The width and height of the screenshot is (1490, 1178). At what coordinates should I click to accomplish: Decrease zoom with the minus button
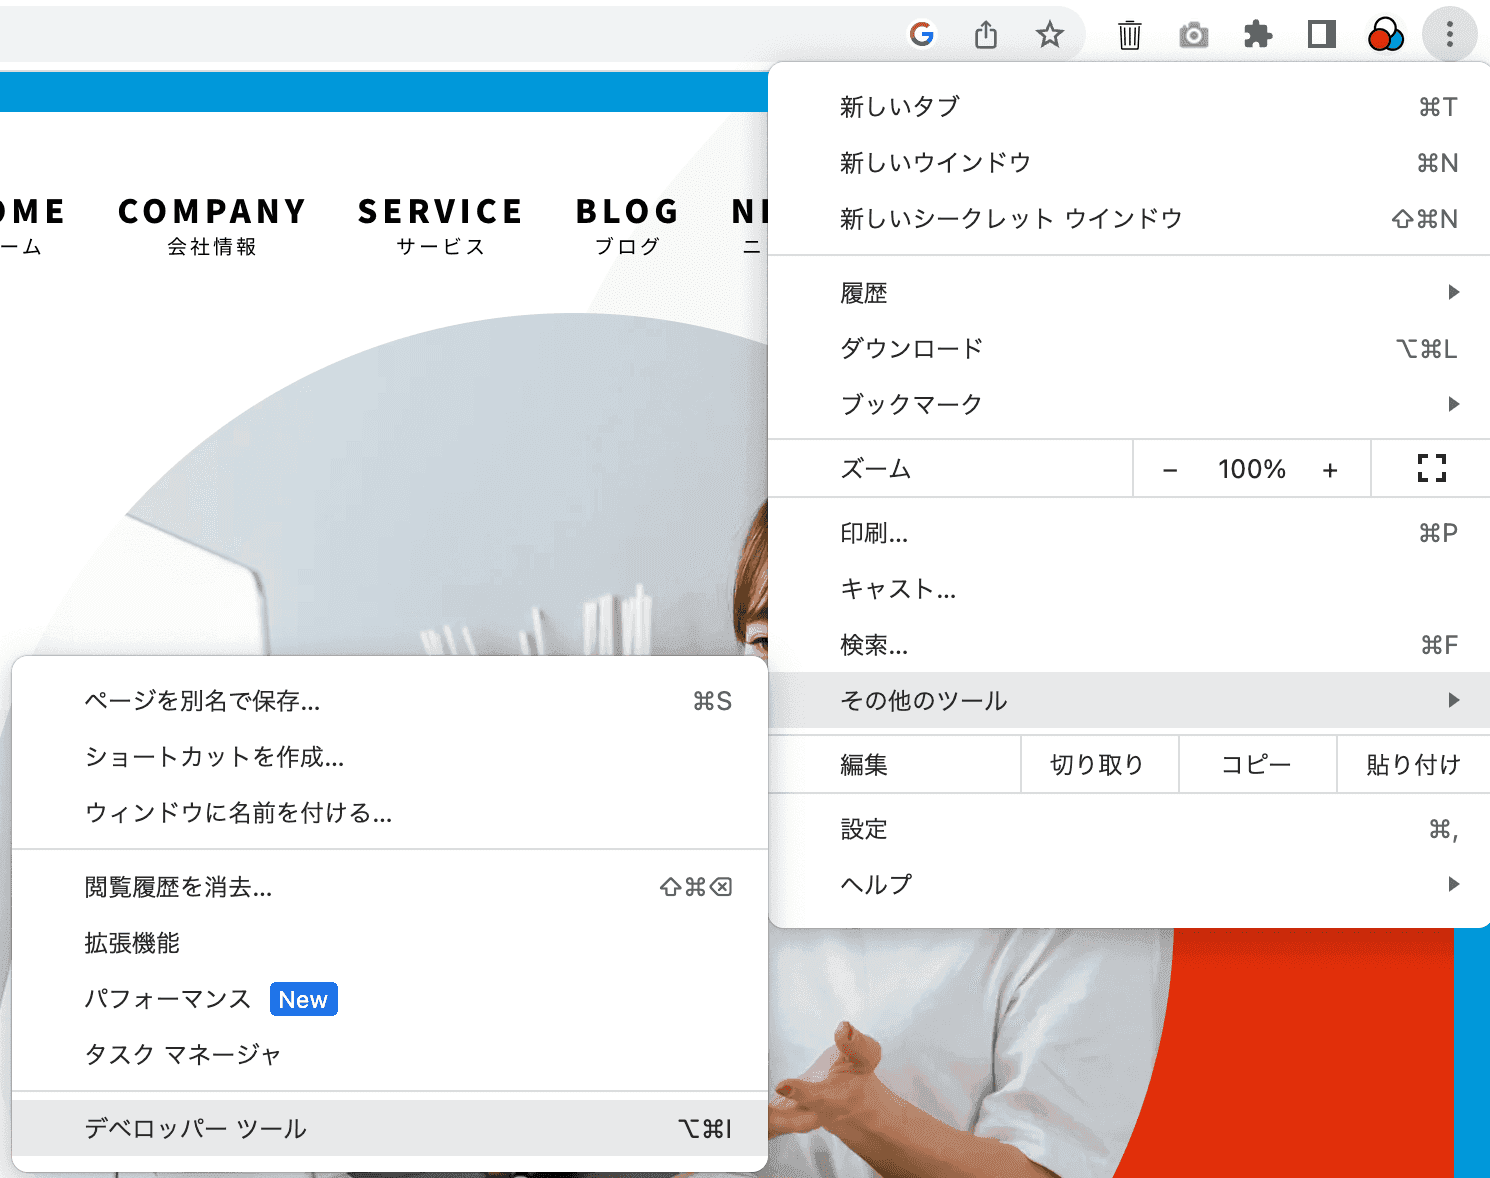pyautogui.click(x=1170, y=469)
